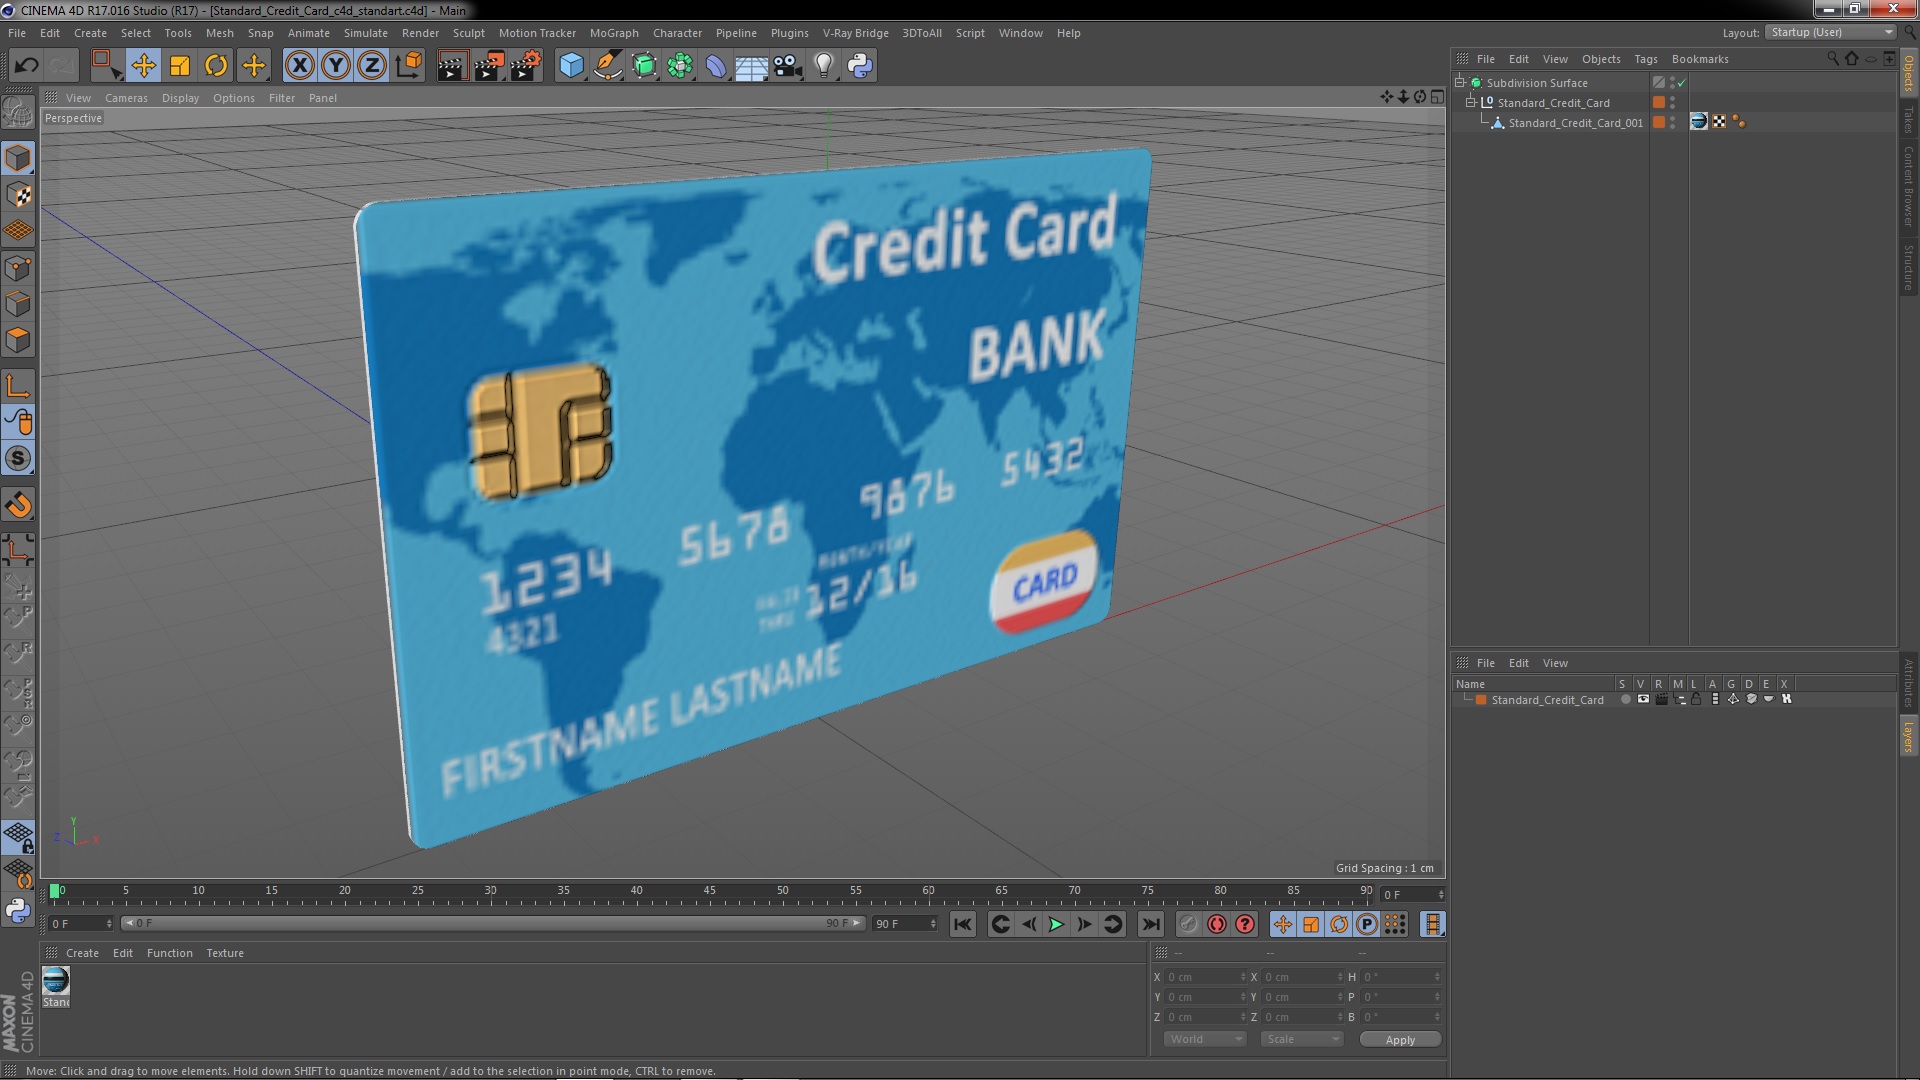
Task: Toggle the Y axis lock
Action: [x=336, y=66]
